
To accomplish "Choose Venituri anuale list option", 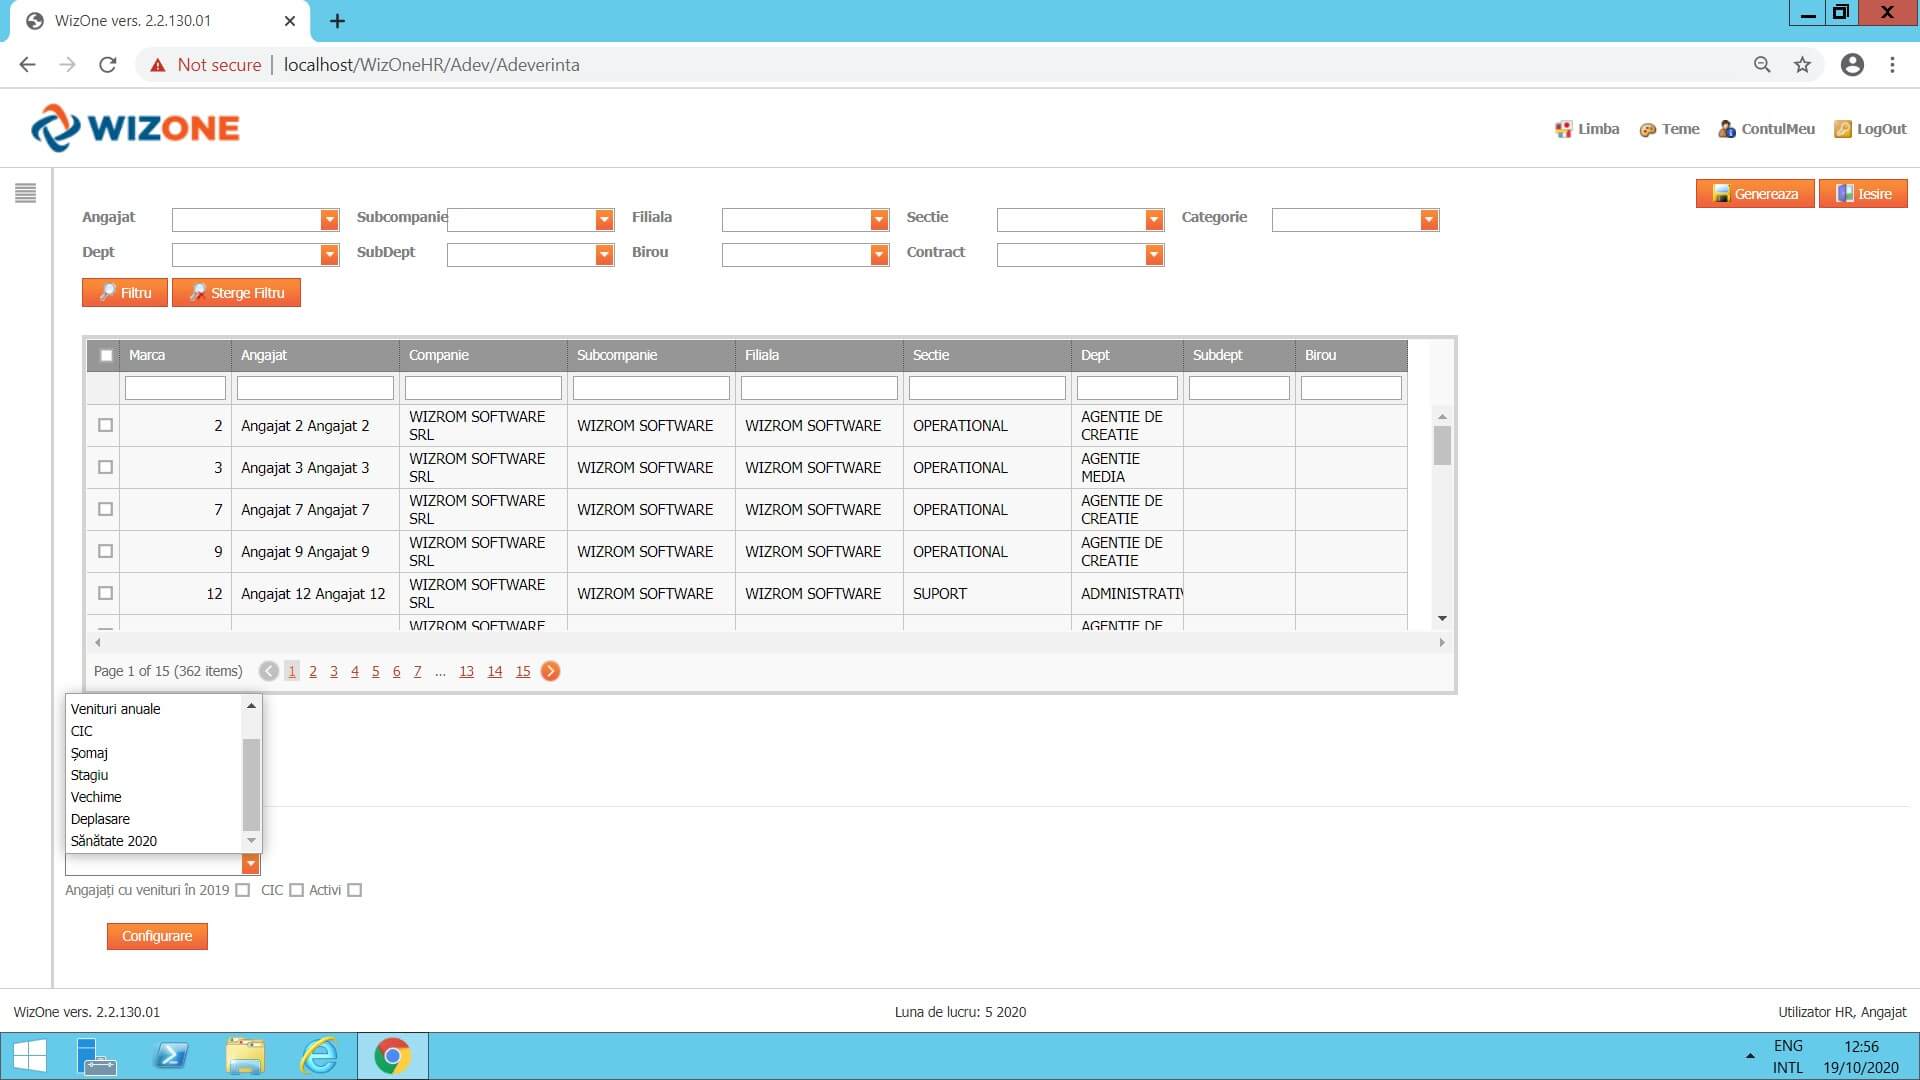I will tap(115, 709).
